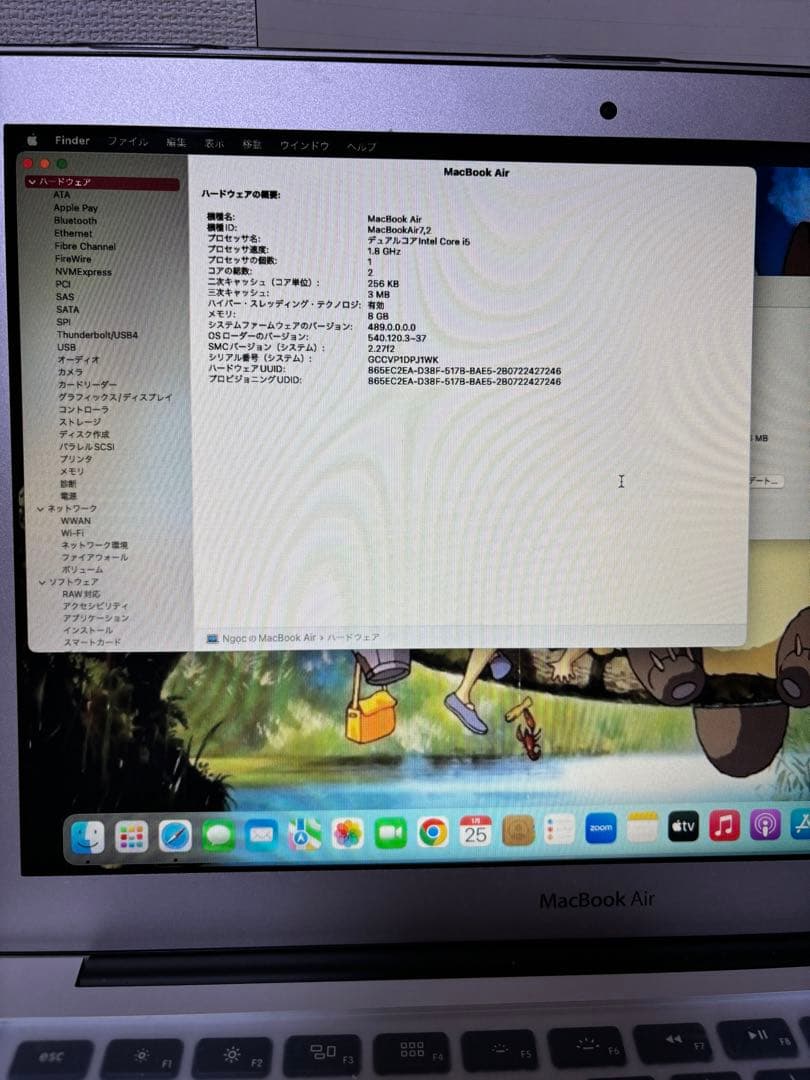Open the Calendar showing the 25th
Screen dimensions: 810x1080
[475, 831]
